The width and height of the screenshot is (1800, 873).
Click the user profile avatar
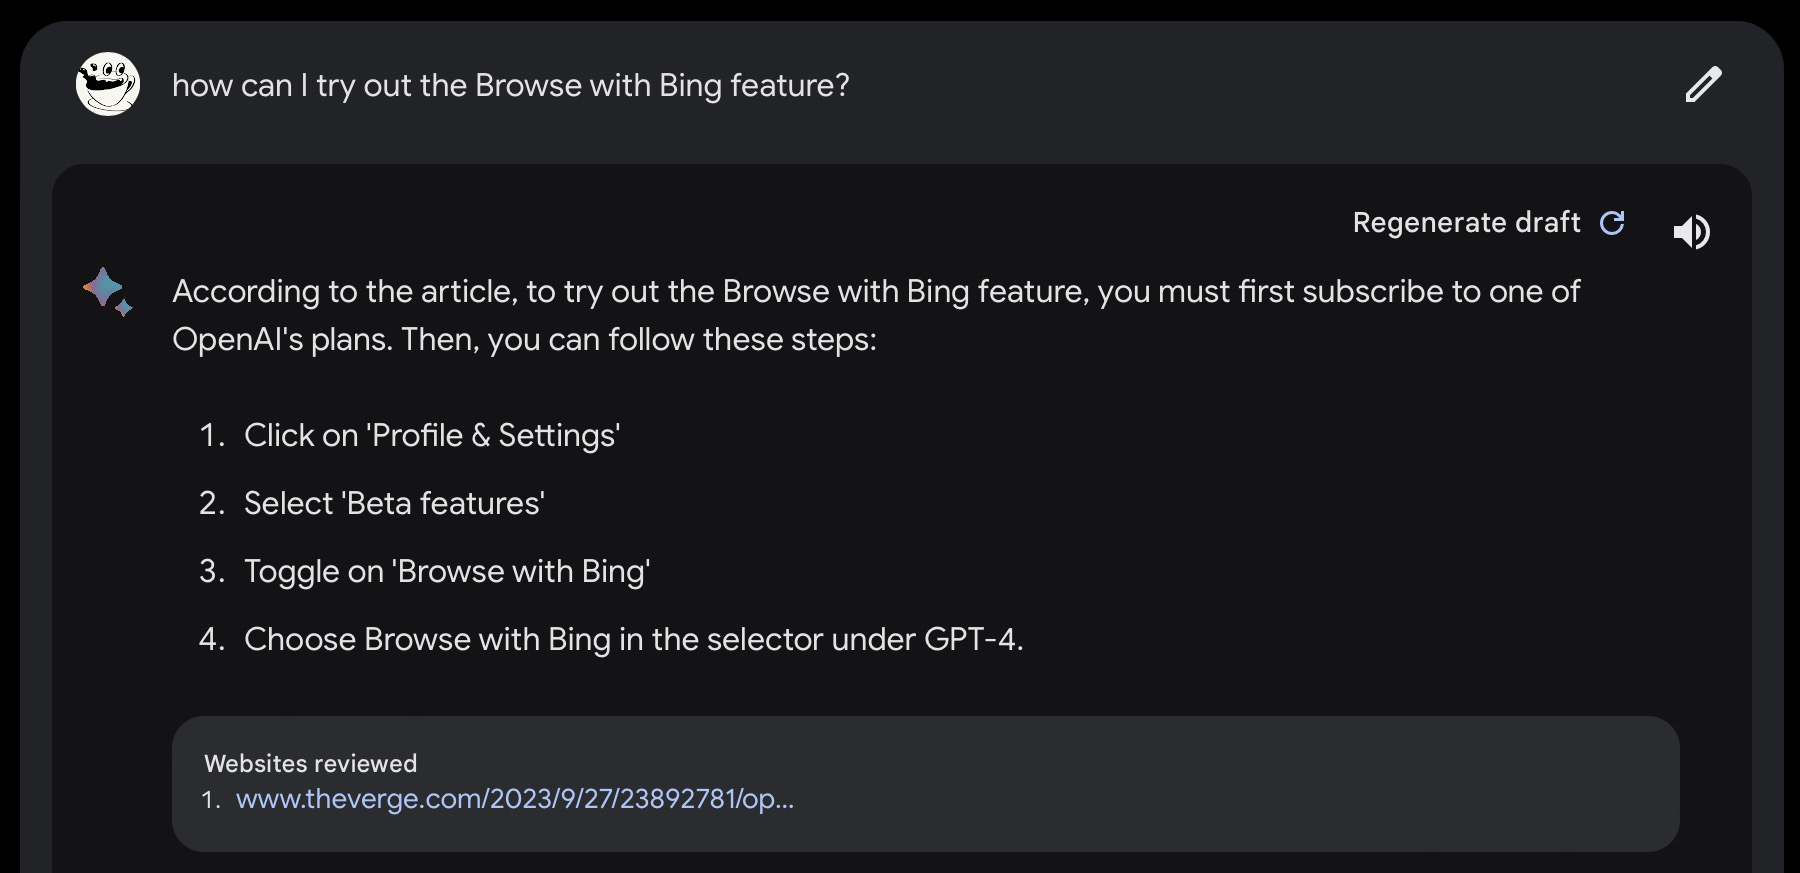[x=107, y=84]
